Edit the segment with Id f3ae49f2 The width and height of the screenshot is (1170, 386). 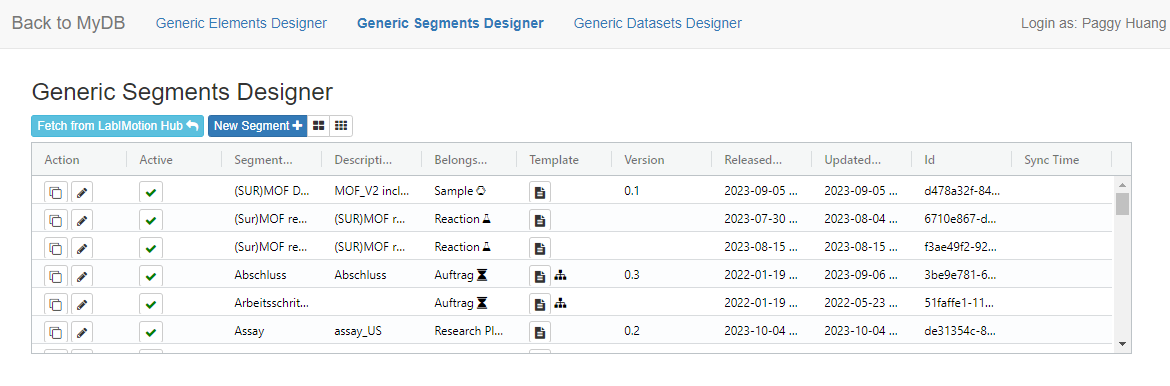82,248
